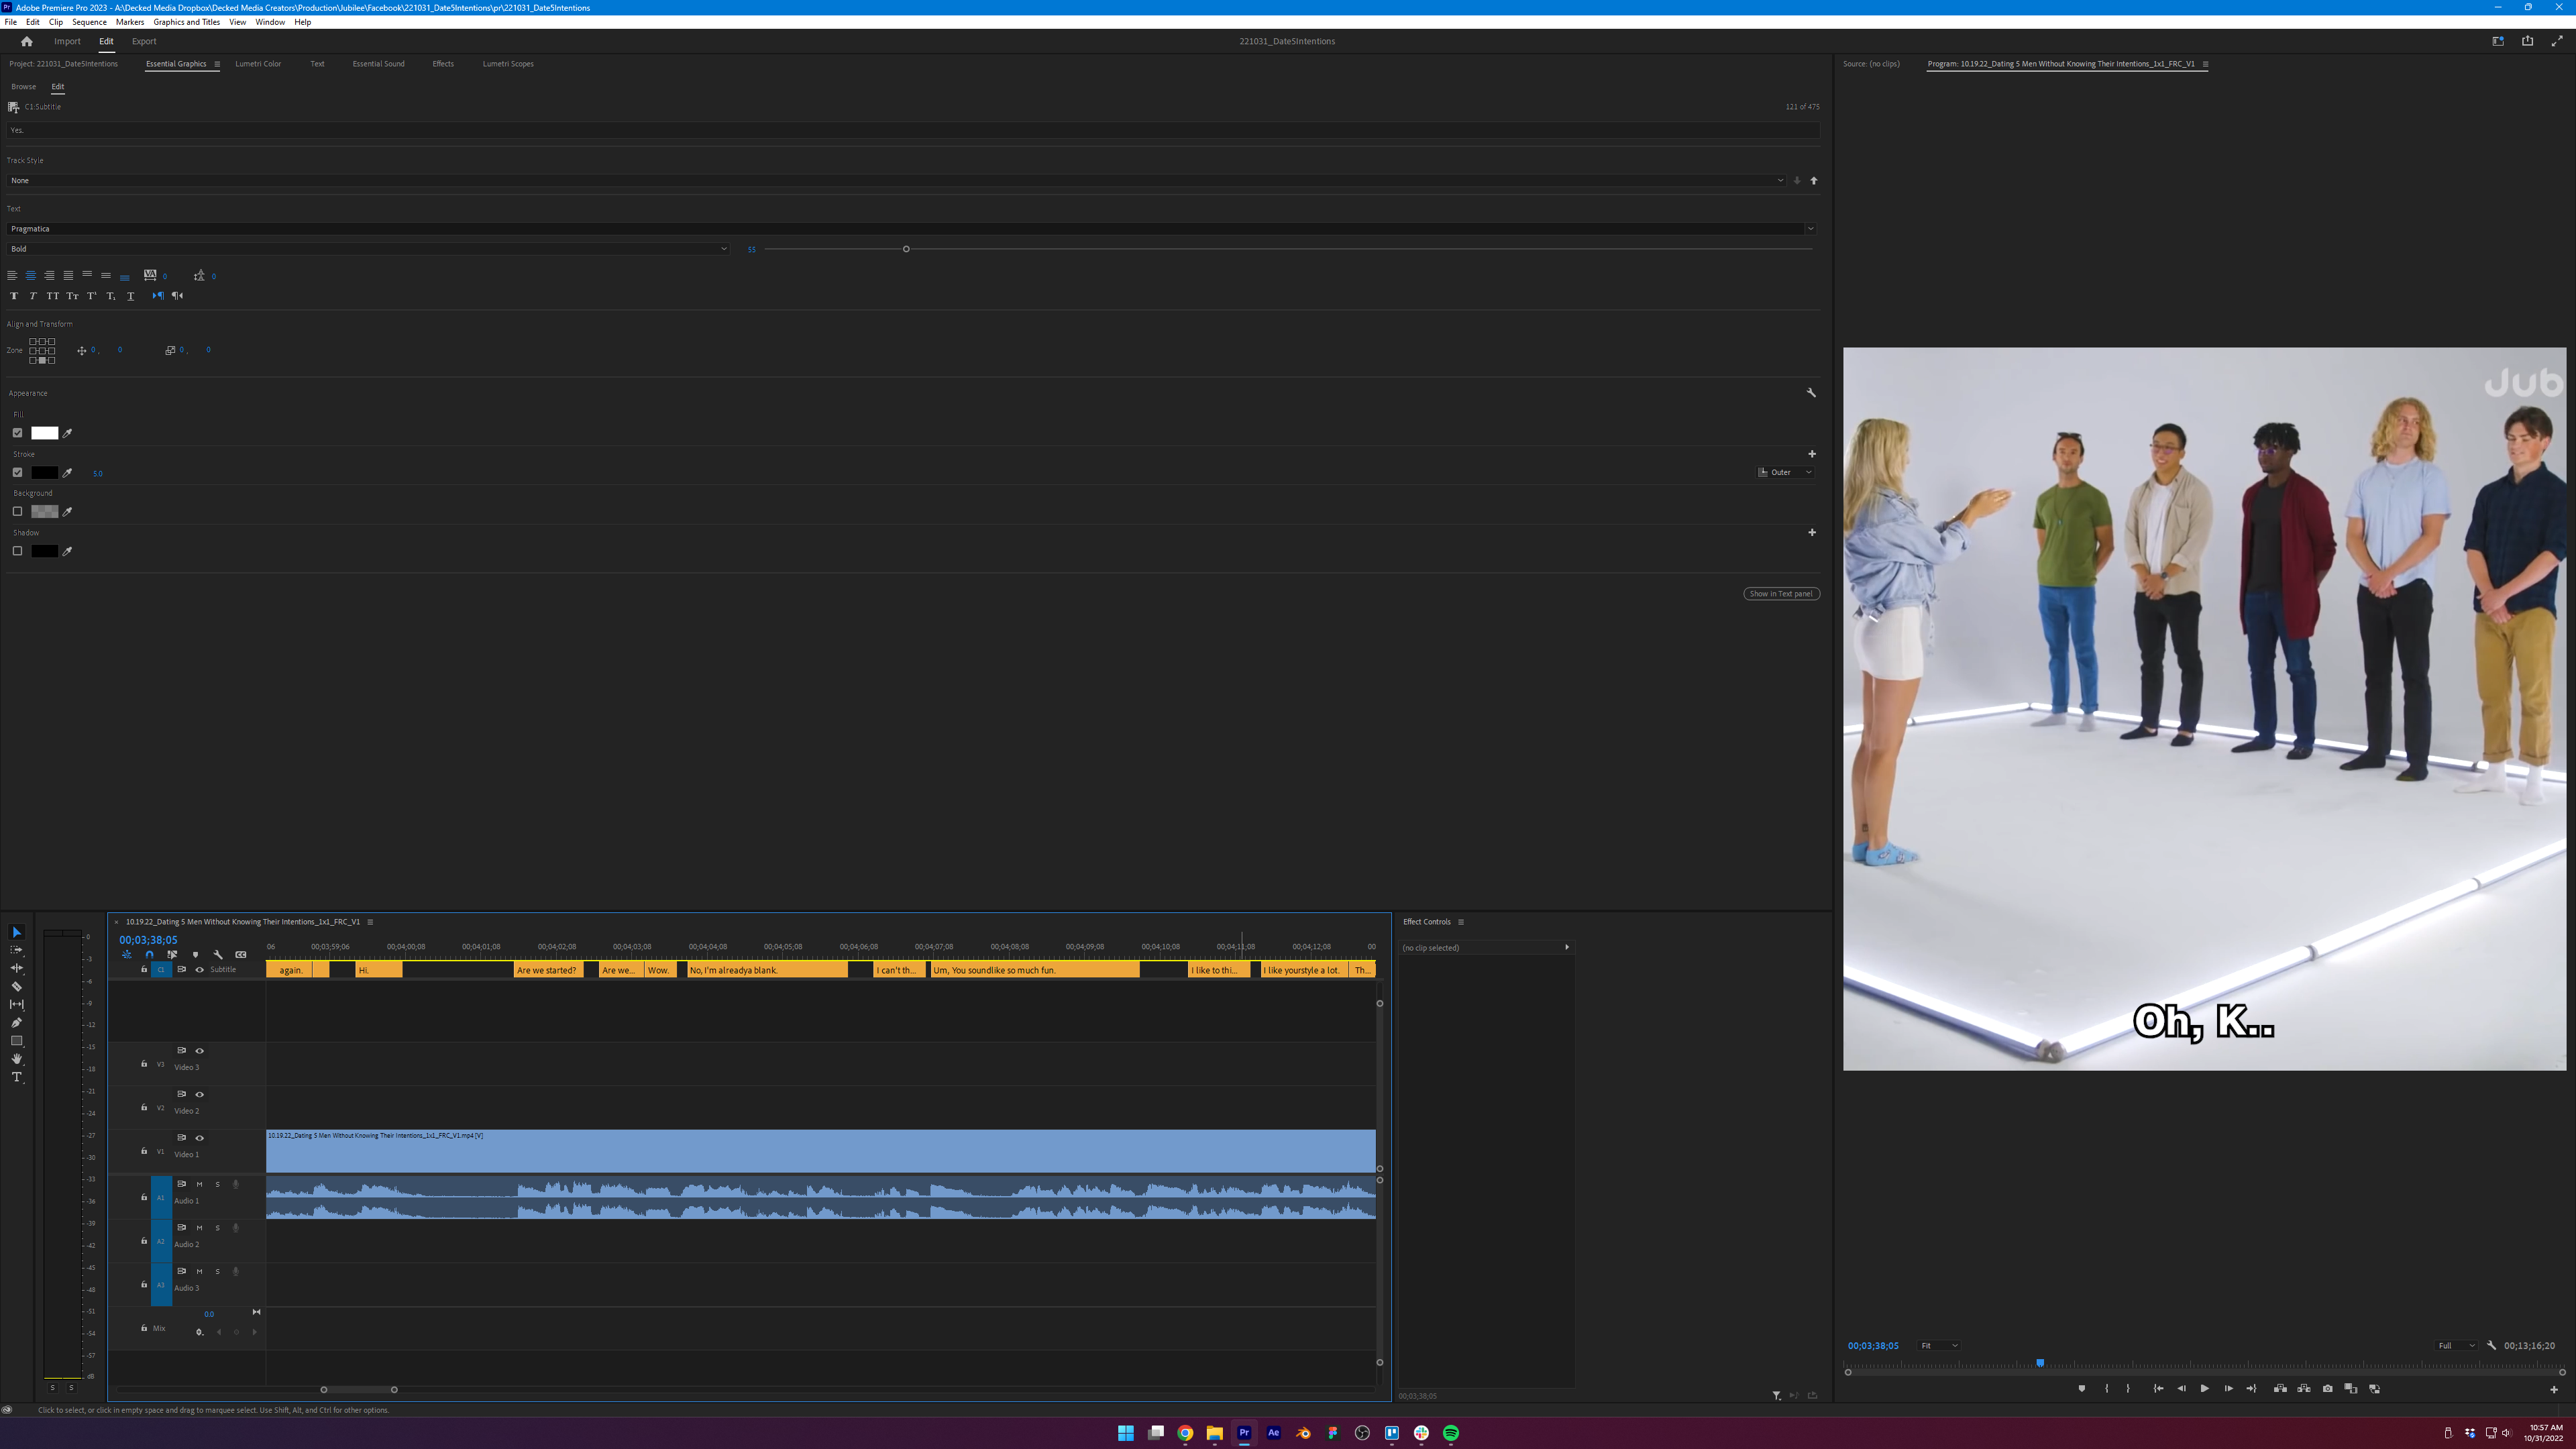
Task: Open graphics properties wrench in Appearance
Action: click(x=1811, y=393)
